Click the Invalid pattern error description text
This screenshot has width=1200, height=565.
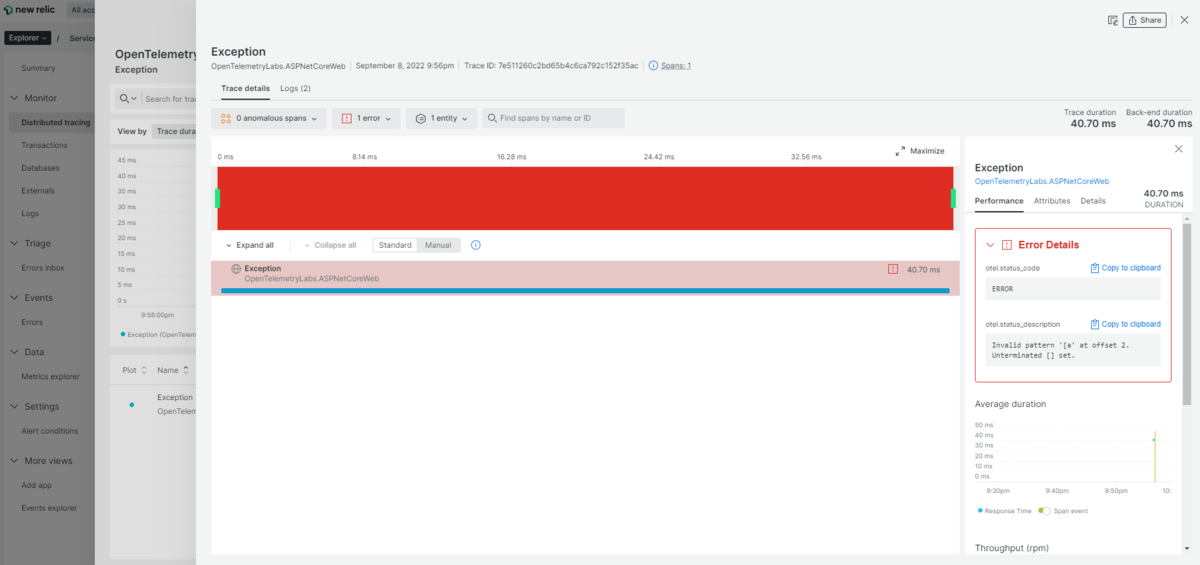1061,350
